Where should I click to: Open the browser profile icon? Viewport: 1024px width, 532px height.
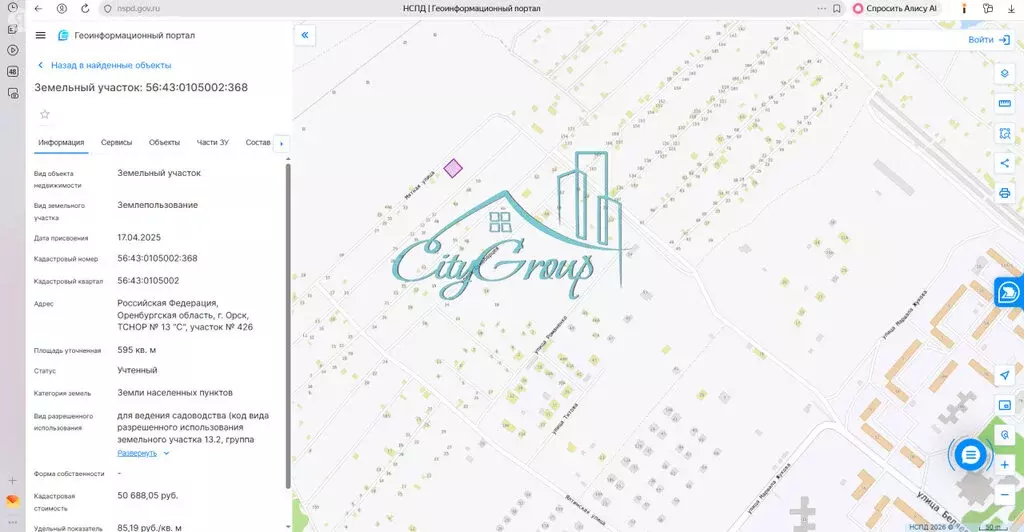(61, 8)
